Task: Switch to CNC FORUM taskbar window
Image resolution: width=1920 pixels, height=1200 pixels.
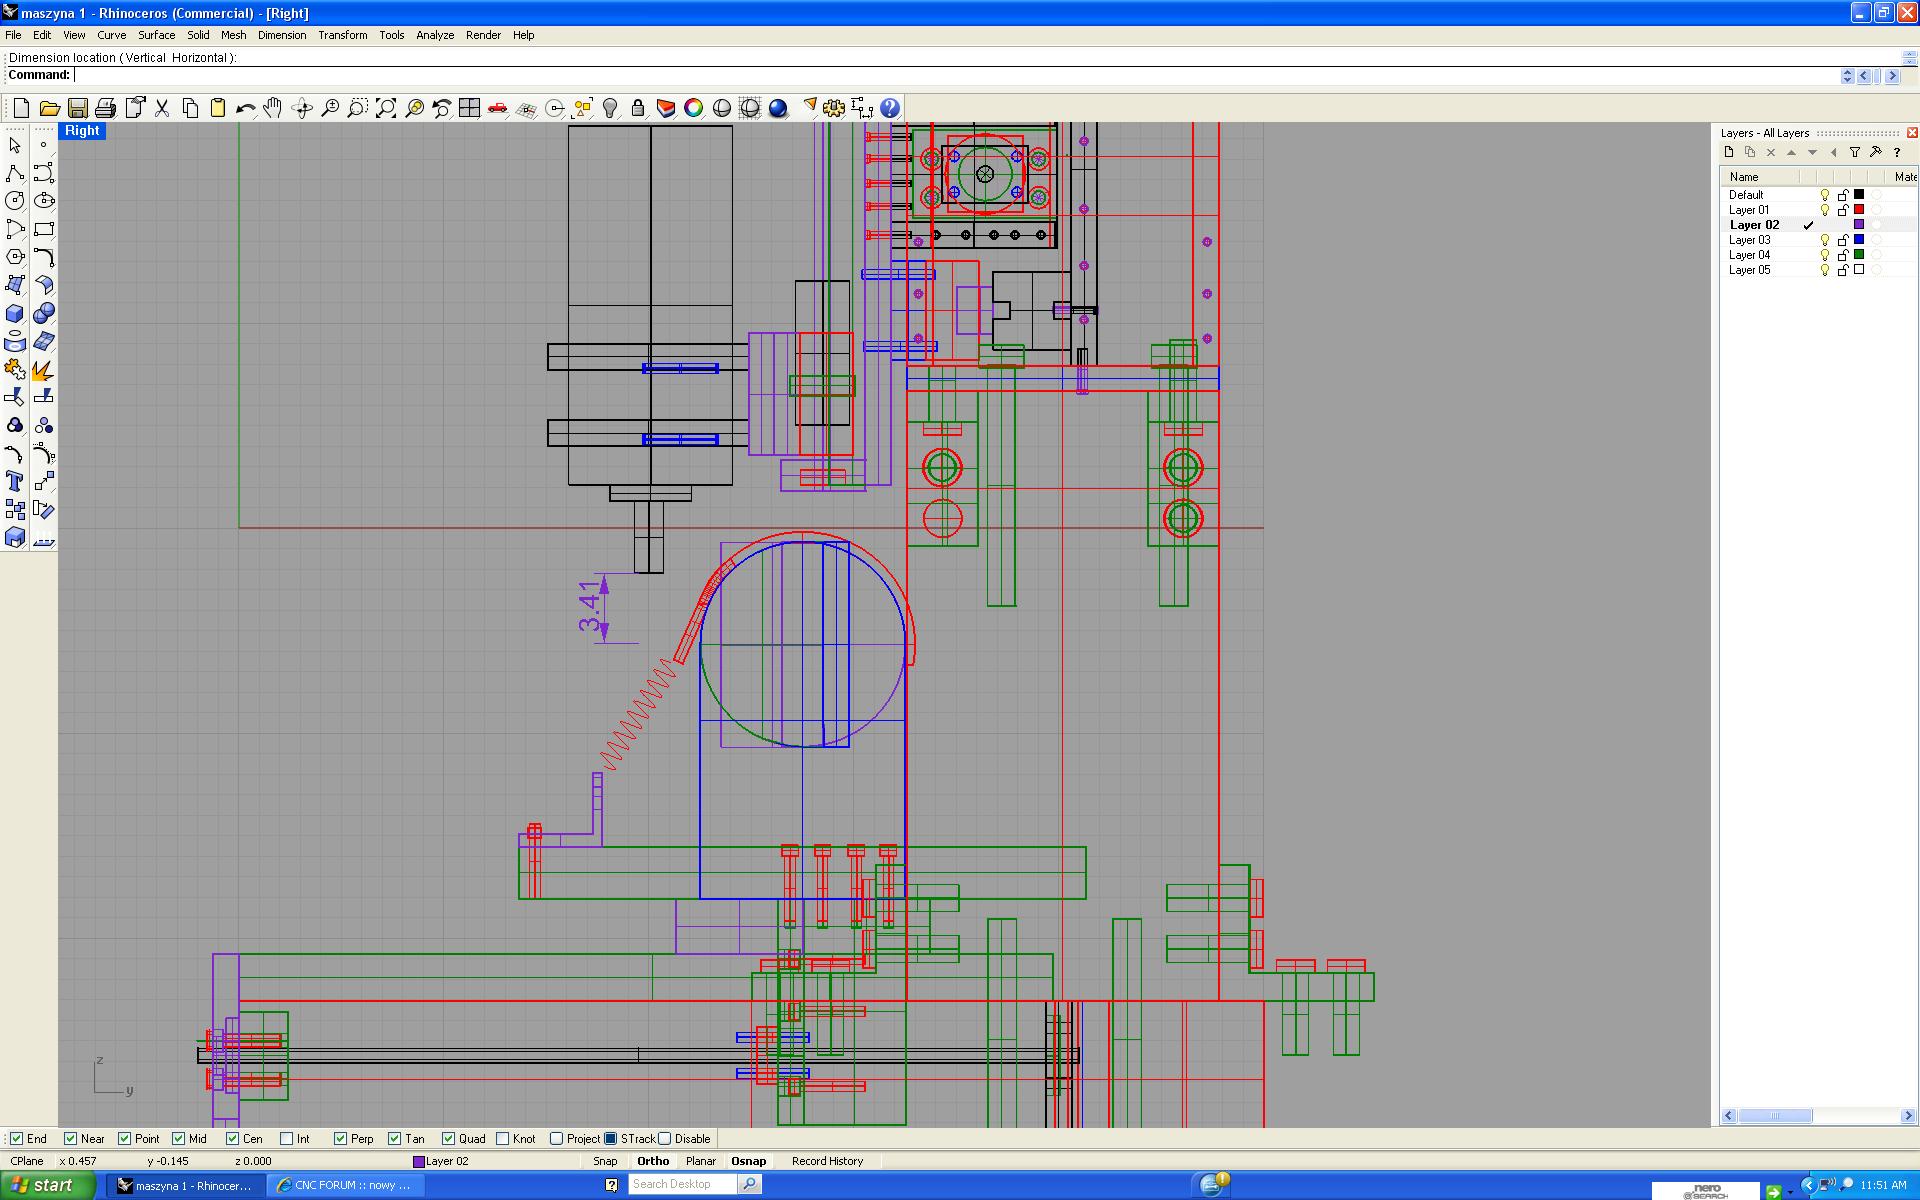Action: pyautogui.click(x=345, y=1186)
